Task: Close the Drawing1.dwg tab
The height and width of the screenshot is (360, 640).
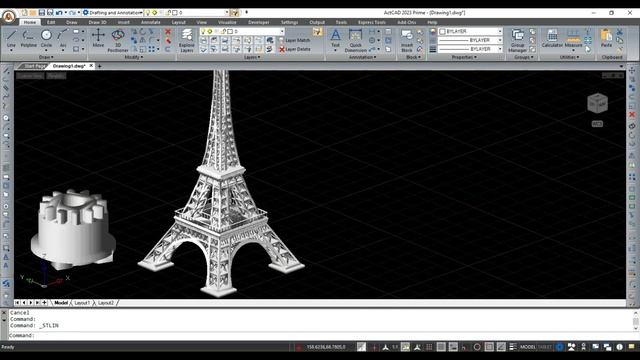Action: [91, 66]
